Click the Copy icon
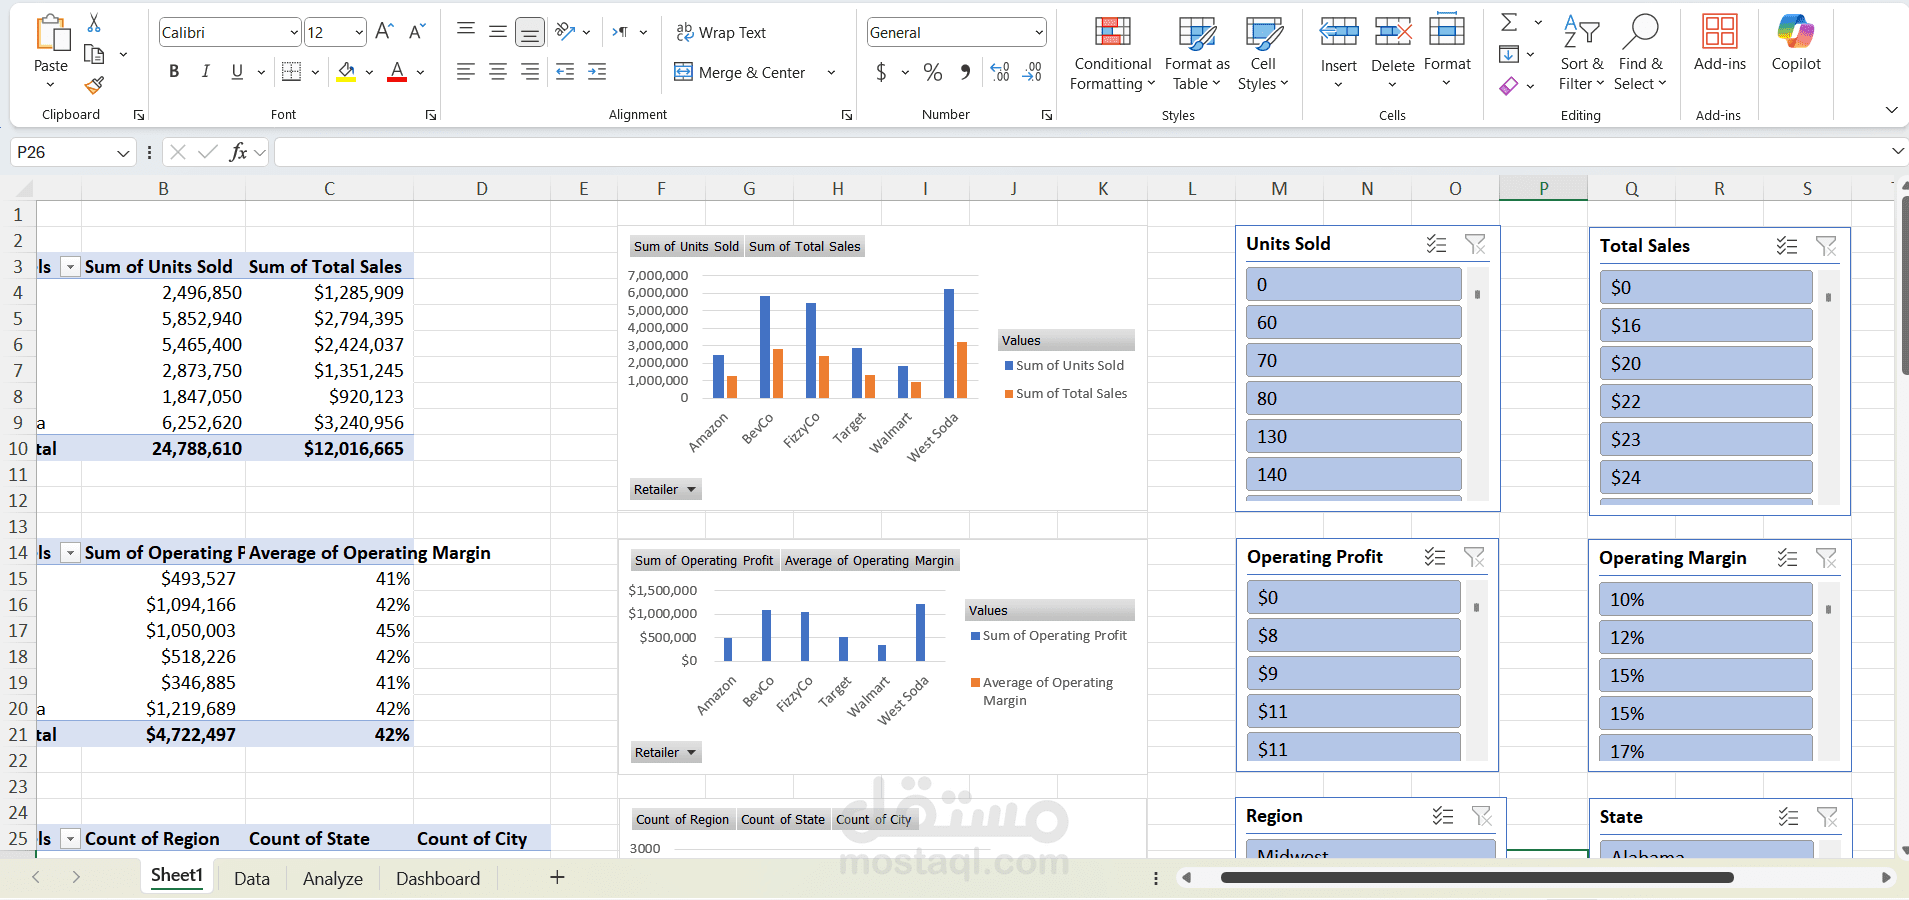The image size is (1909, 900). point(95,54)
